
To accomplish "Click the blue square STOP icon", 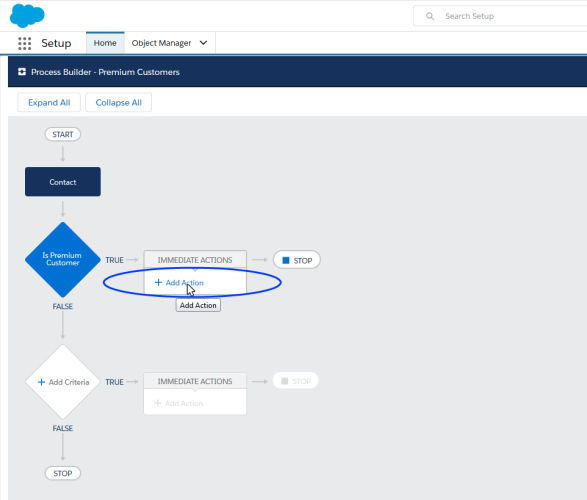I will pyautogui.click(x=286, y=260).
